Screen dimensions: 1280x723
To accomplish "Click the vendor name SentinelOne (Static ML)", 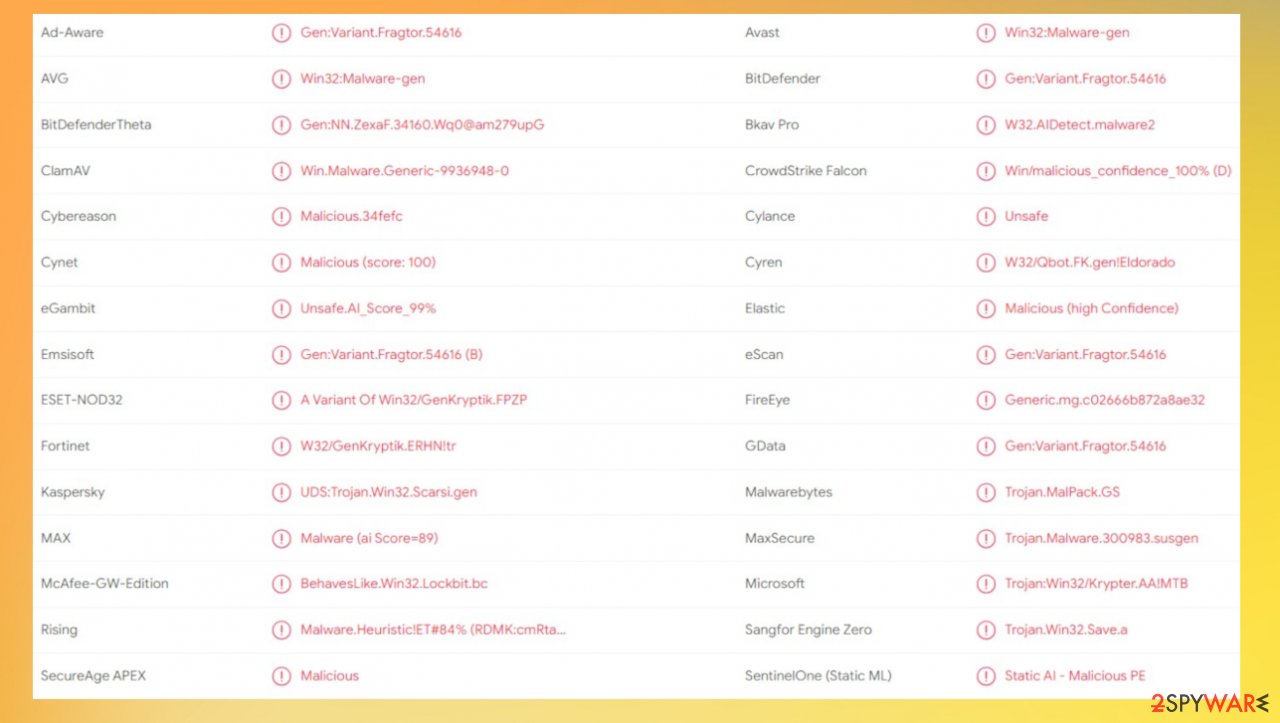I will click(x=817, y=676).
